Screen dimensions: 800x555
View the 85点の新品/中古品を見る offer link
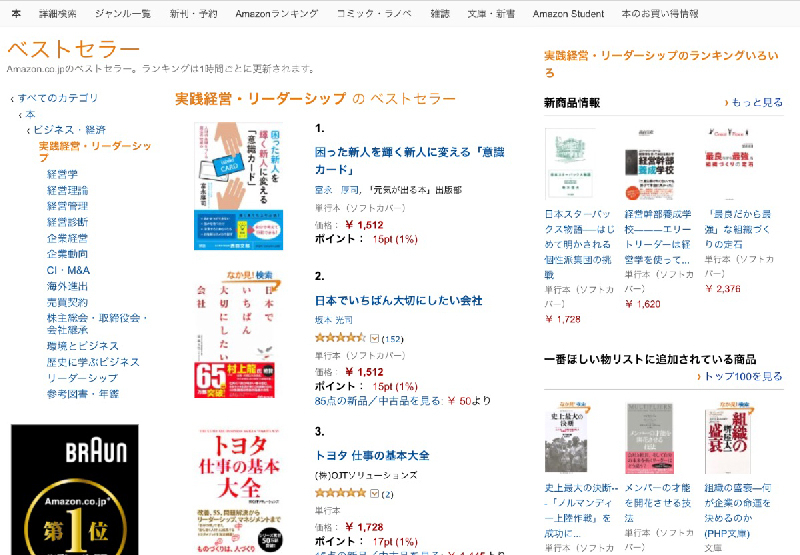379,401
